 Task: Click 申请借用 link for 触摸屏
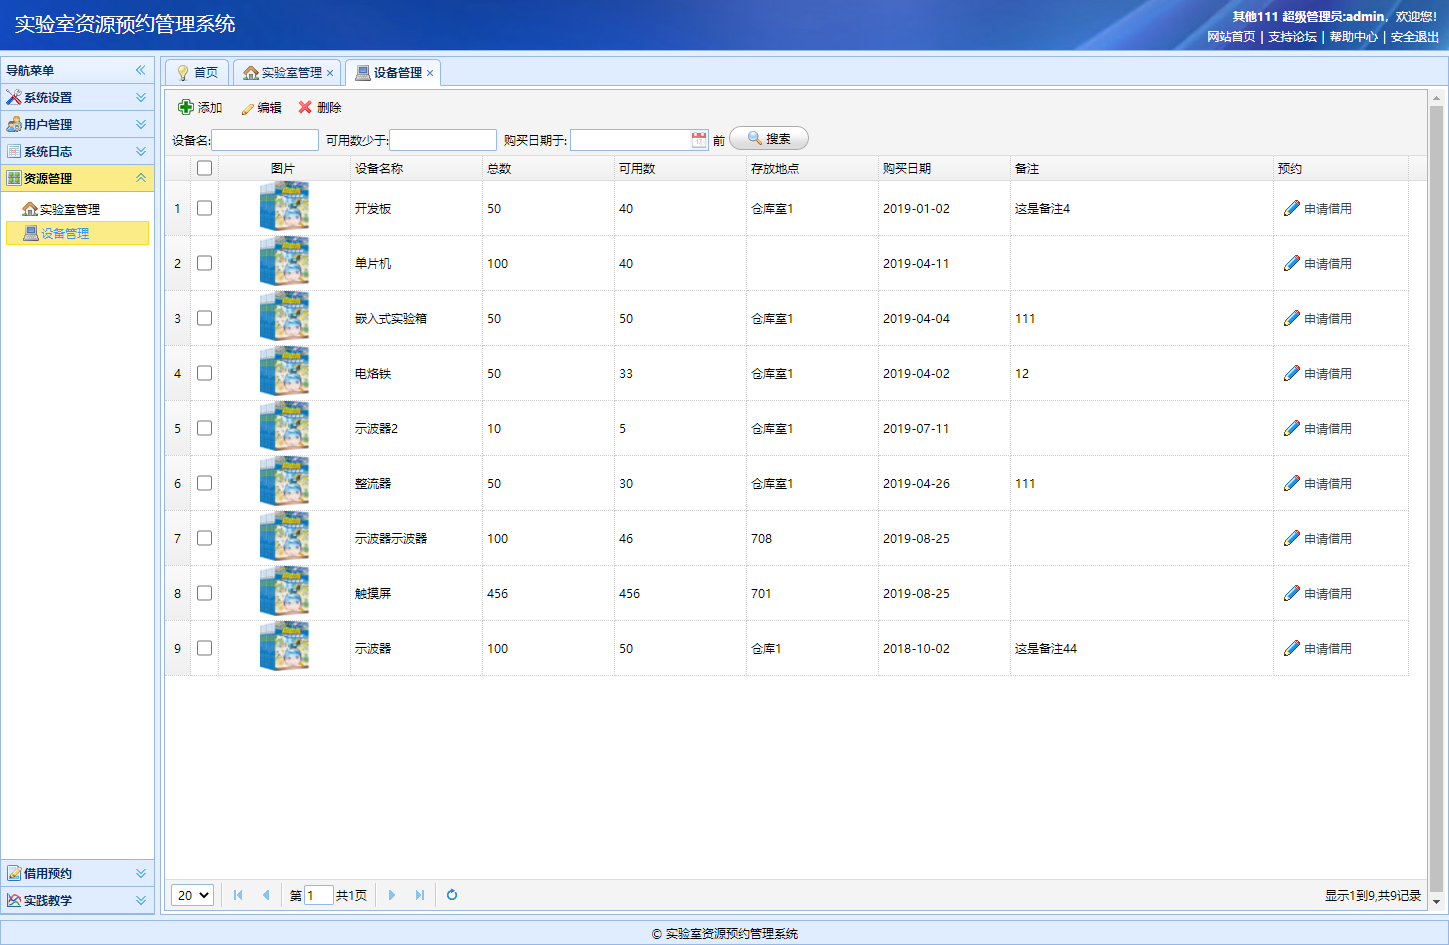coord(1318,593)
